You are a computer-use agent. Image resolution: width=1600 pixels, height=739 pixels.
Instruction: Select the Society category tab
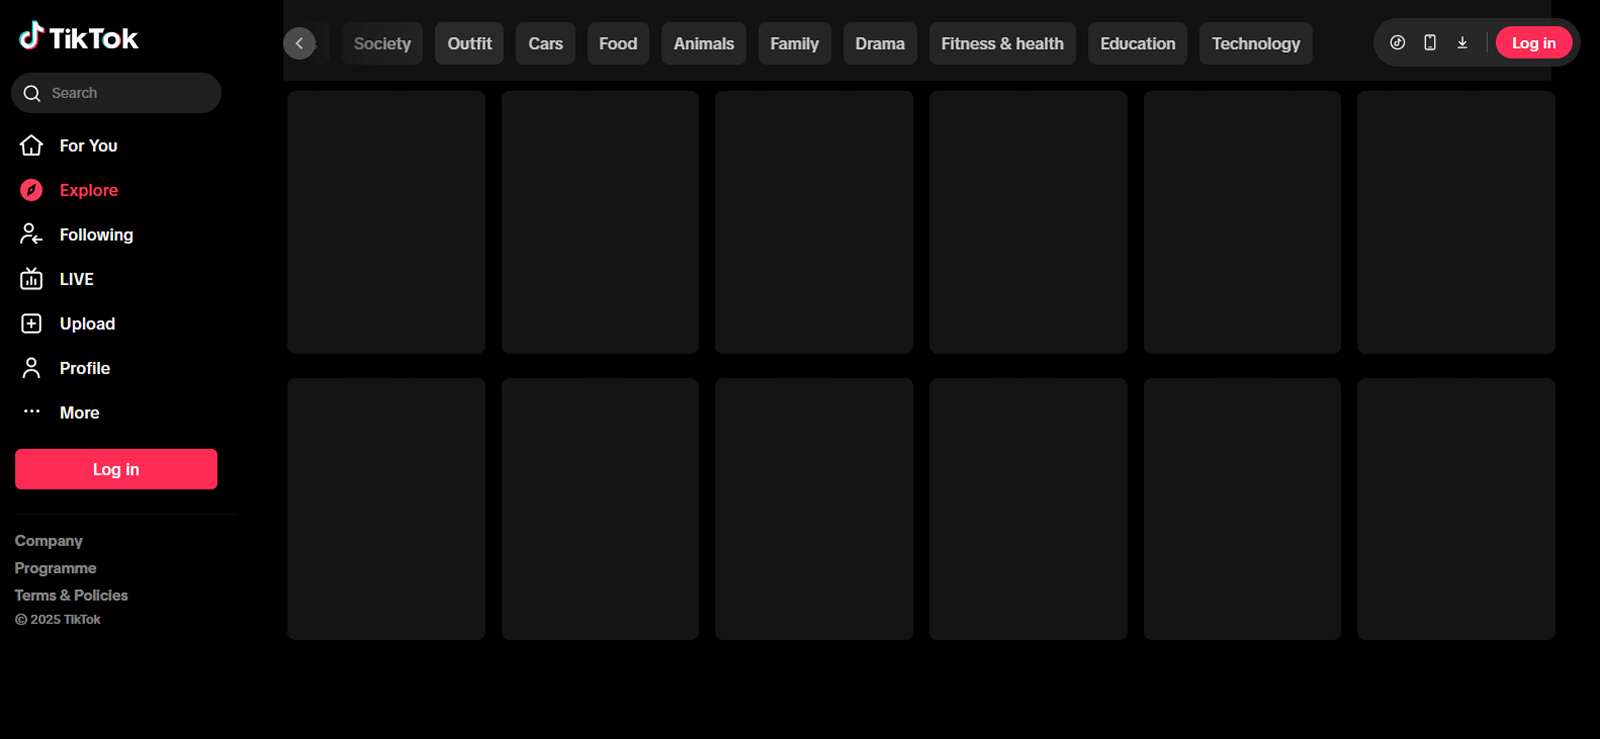click(x=382, y=43)
